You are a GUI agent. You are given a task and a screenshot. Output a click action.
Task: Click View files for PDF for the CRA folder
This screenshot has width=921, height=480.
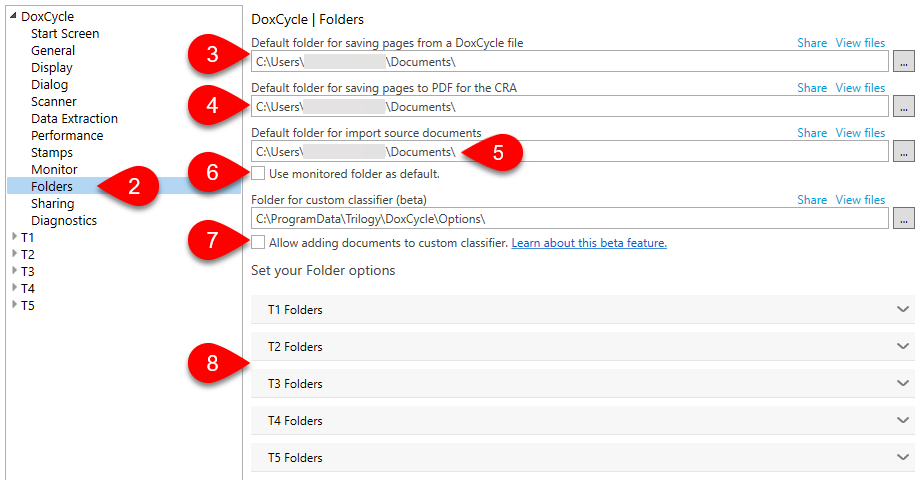(860, 88)
